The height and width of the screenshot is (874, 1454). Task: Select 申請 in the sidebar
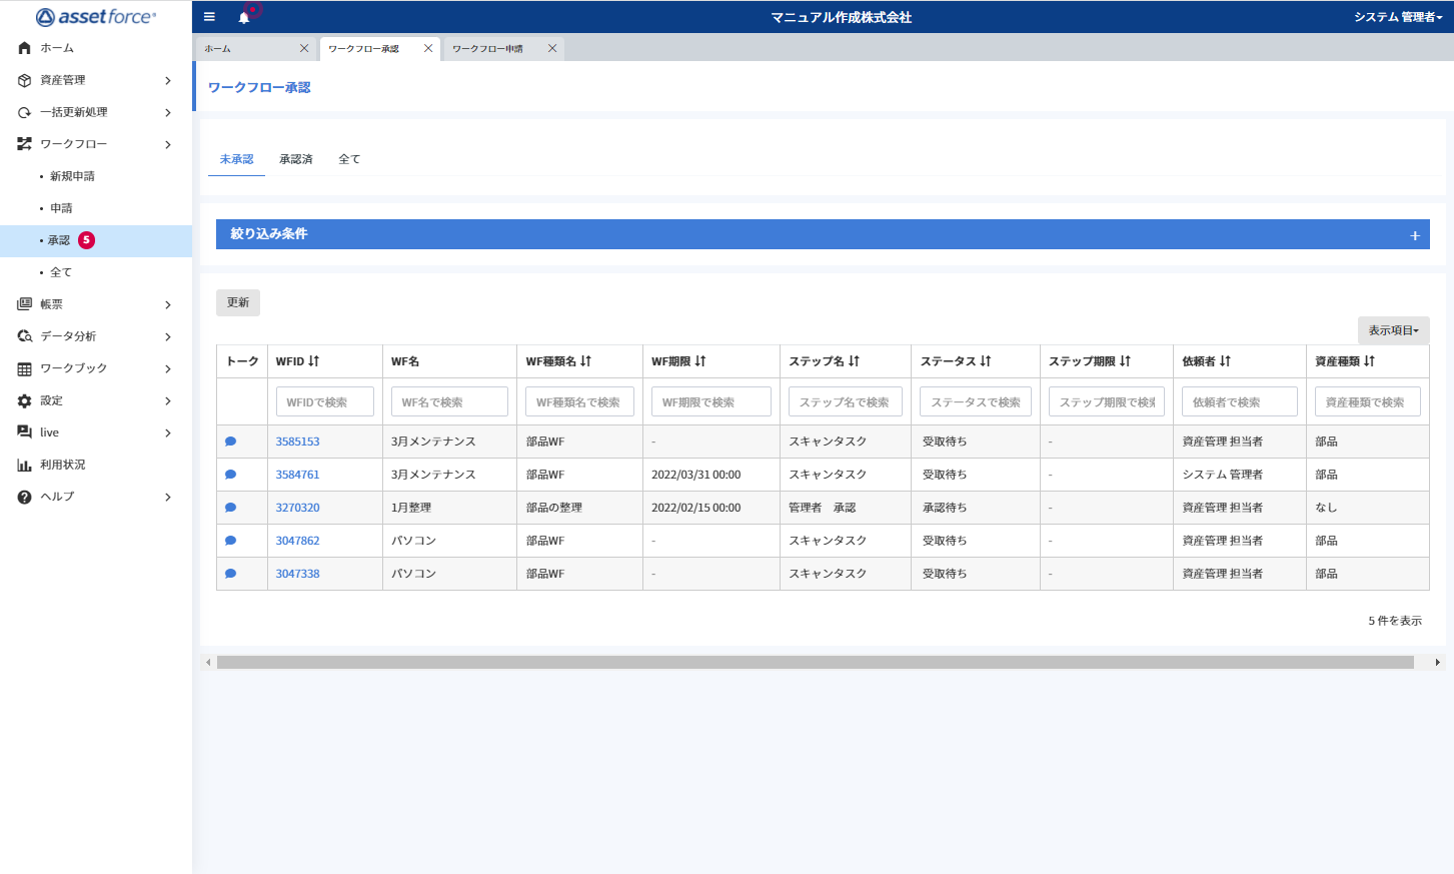coord(61,208)
